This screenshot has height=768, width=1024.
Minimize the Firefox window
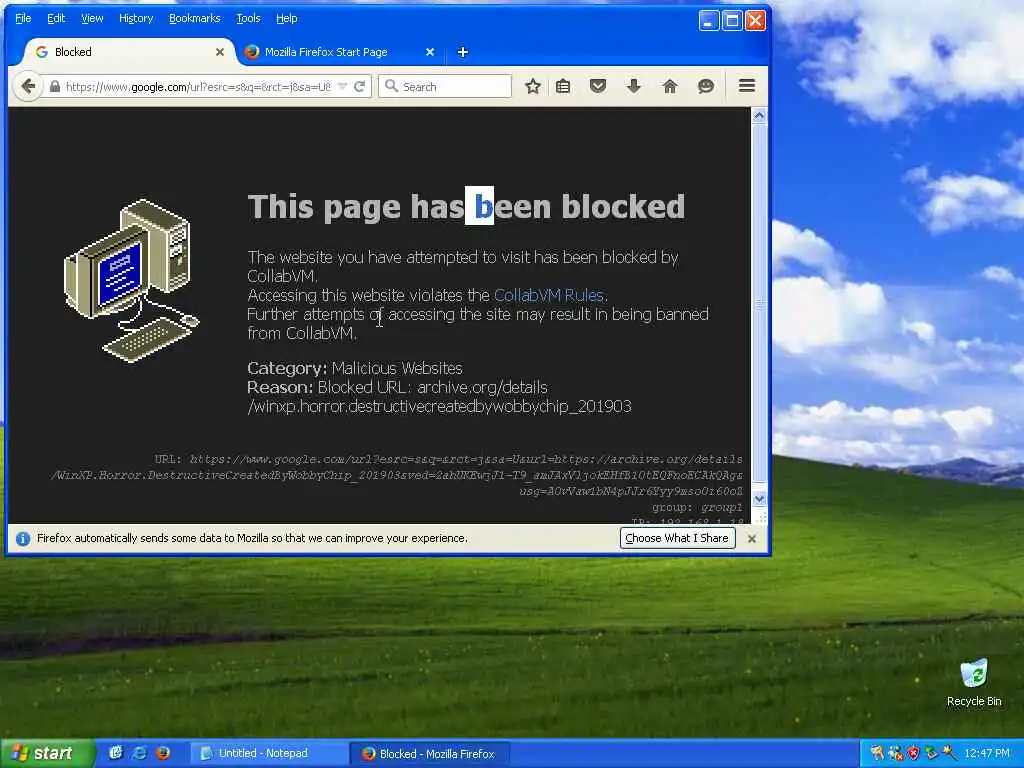(709, 21)
